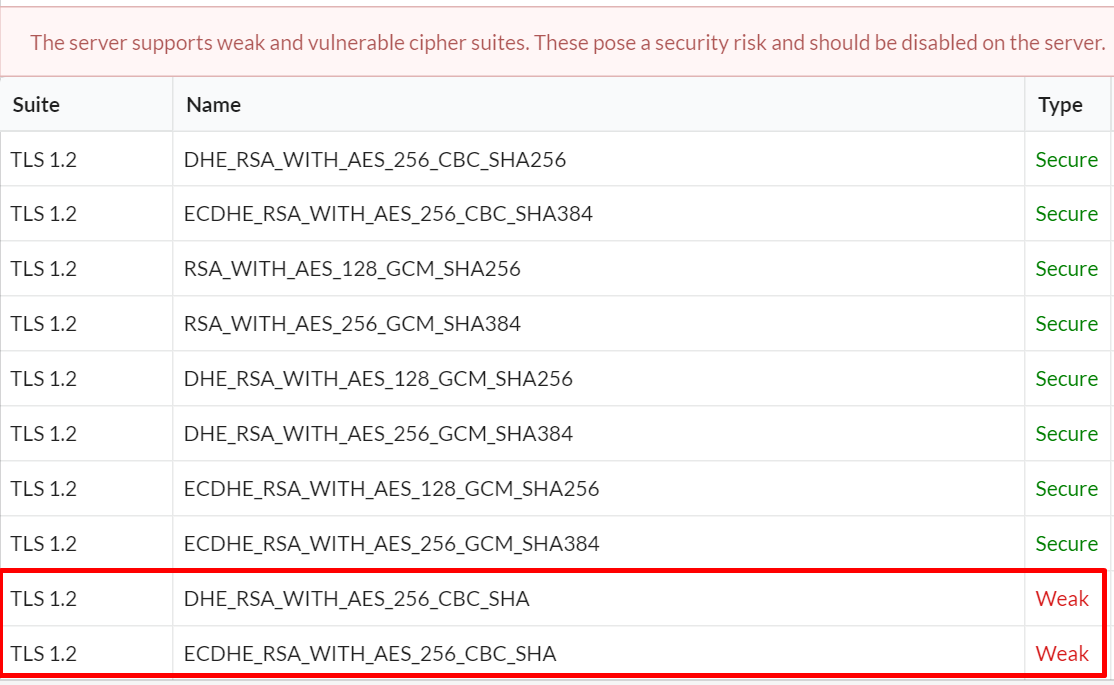Click Secure label for DHE_RSA_WITH_AES_256_CBC_SHA256
This screenshot has height=685, width=1114.
click(1066, 160)
